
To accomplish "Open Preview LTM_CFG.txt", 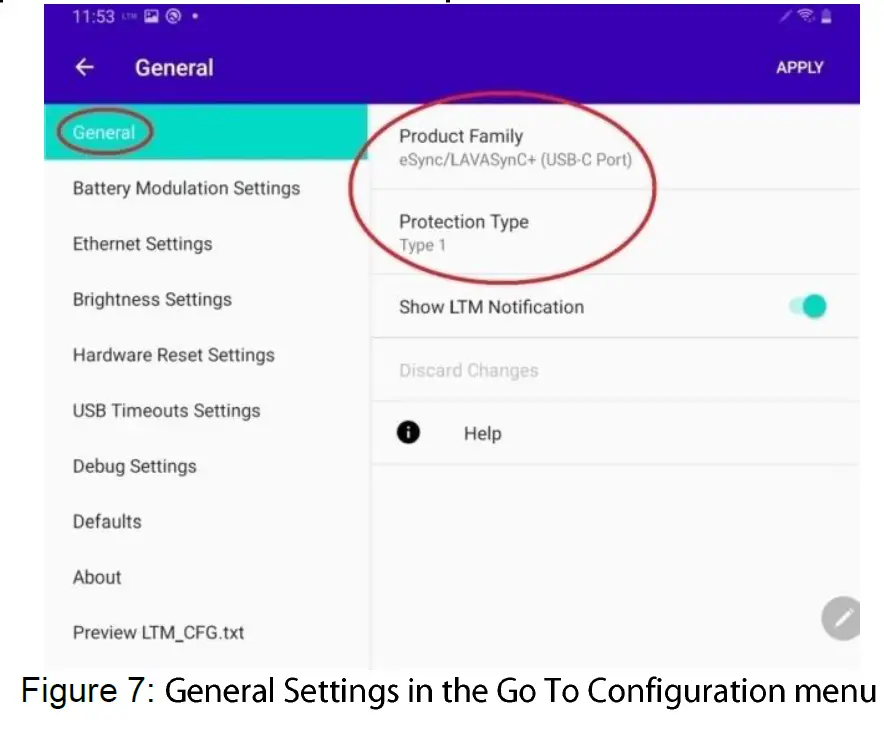I will click(158, 632).
